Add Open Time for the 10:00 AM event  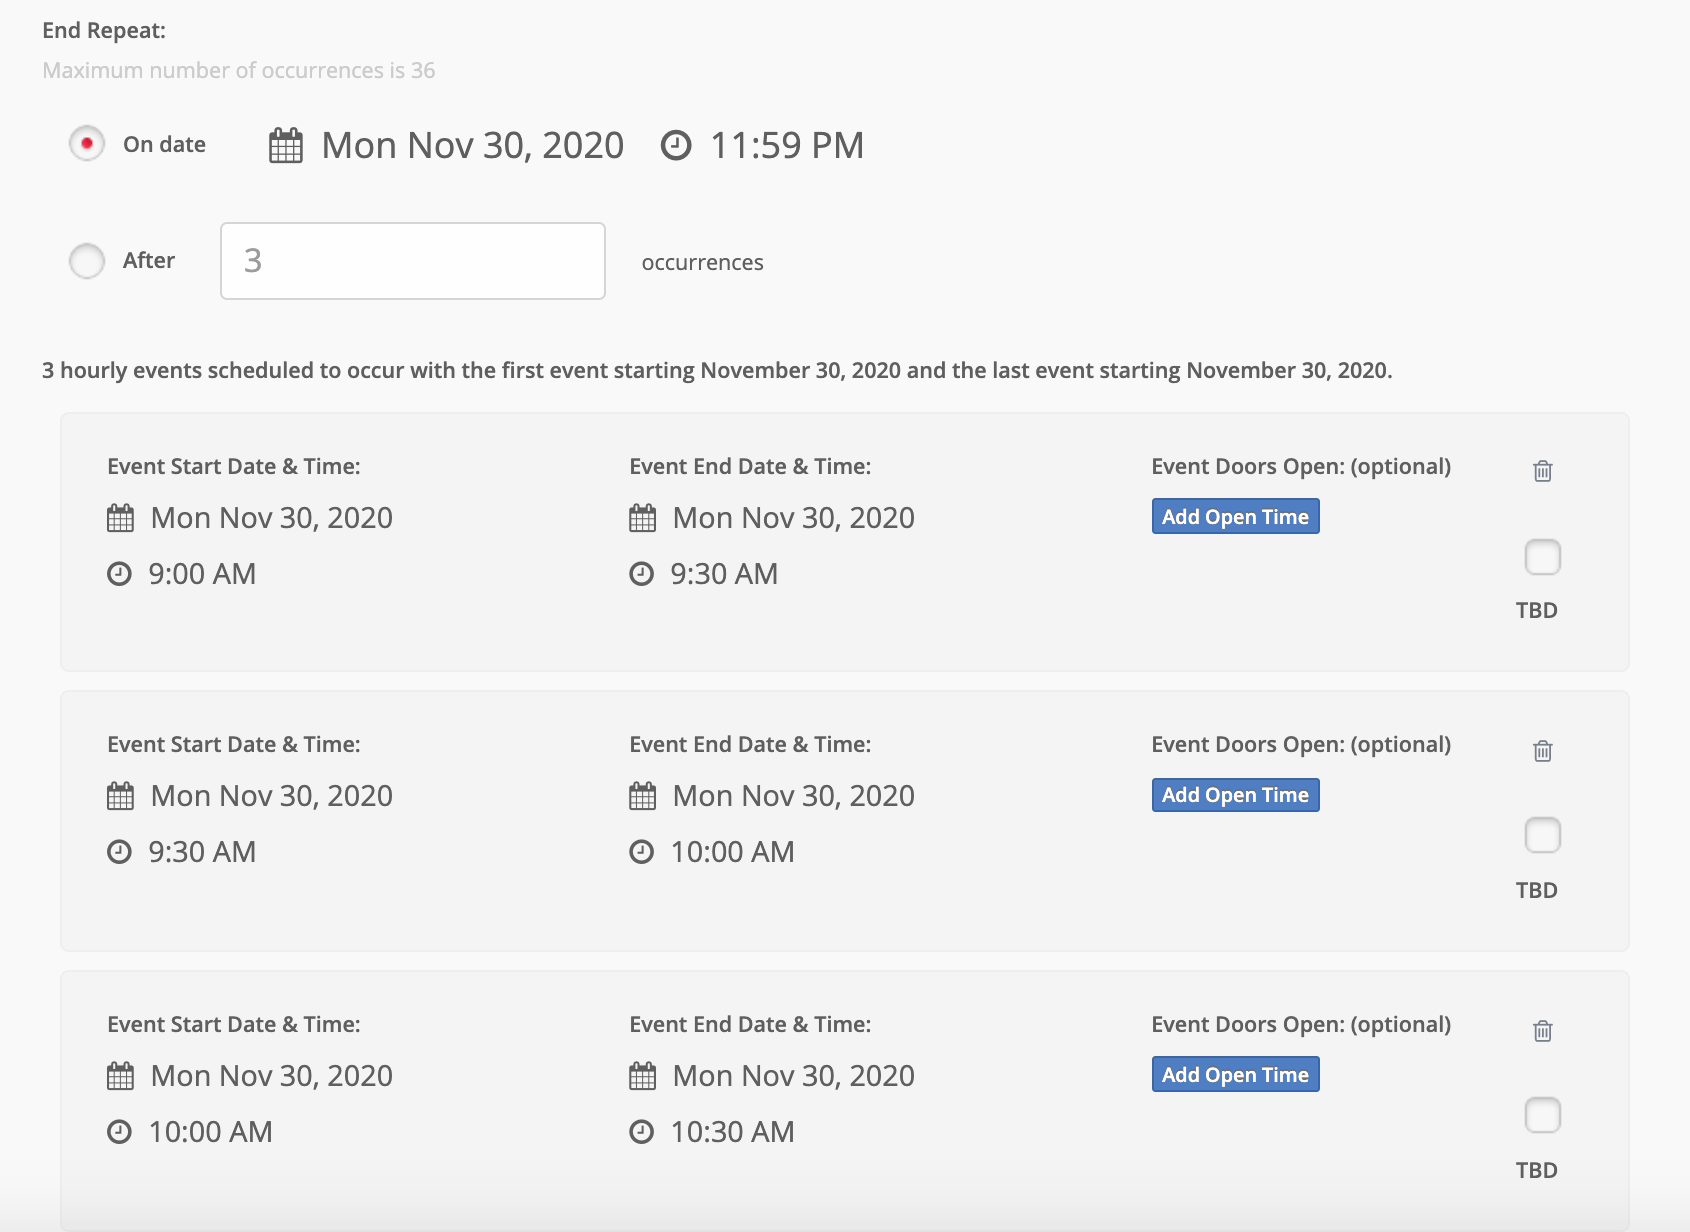pos(1236,1075)
